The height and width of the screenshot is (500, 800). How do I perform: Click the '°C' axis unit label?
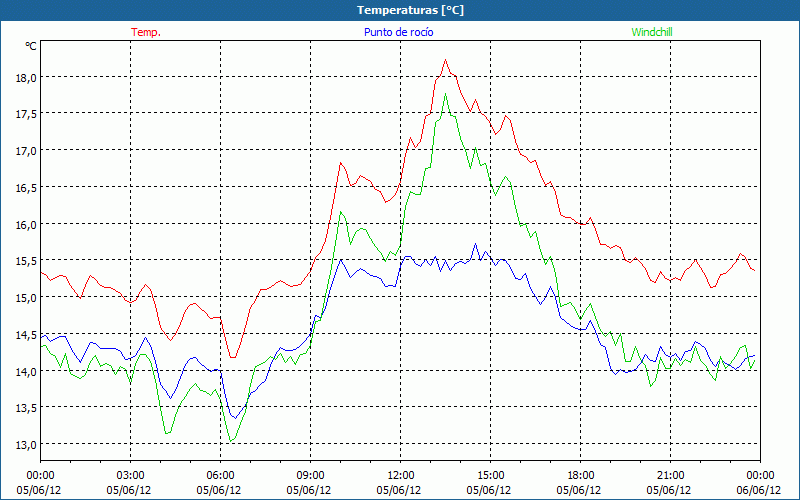point(31,46)
